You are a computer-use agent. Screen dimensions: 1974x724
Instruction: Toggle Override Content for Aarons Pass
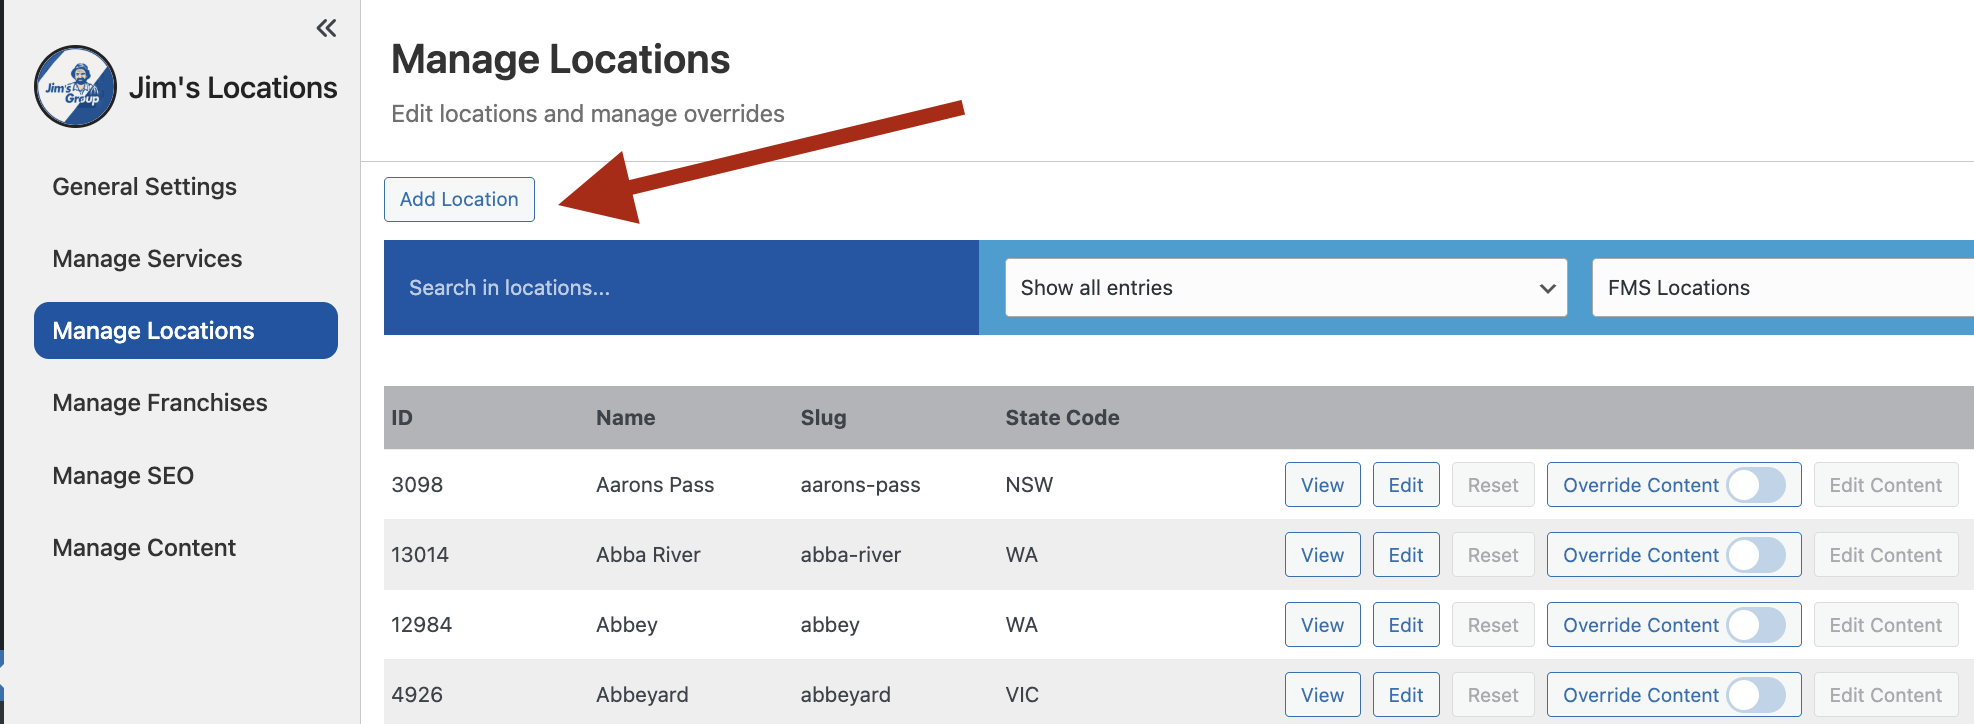tap(1755, 485)
